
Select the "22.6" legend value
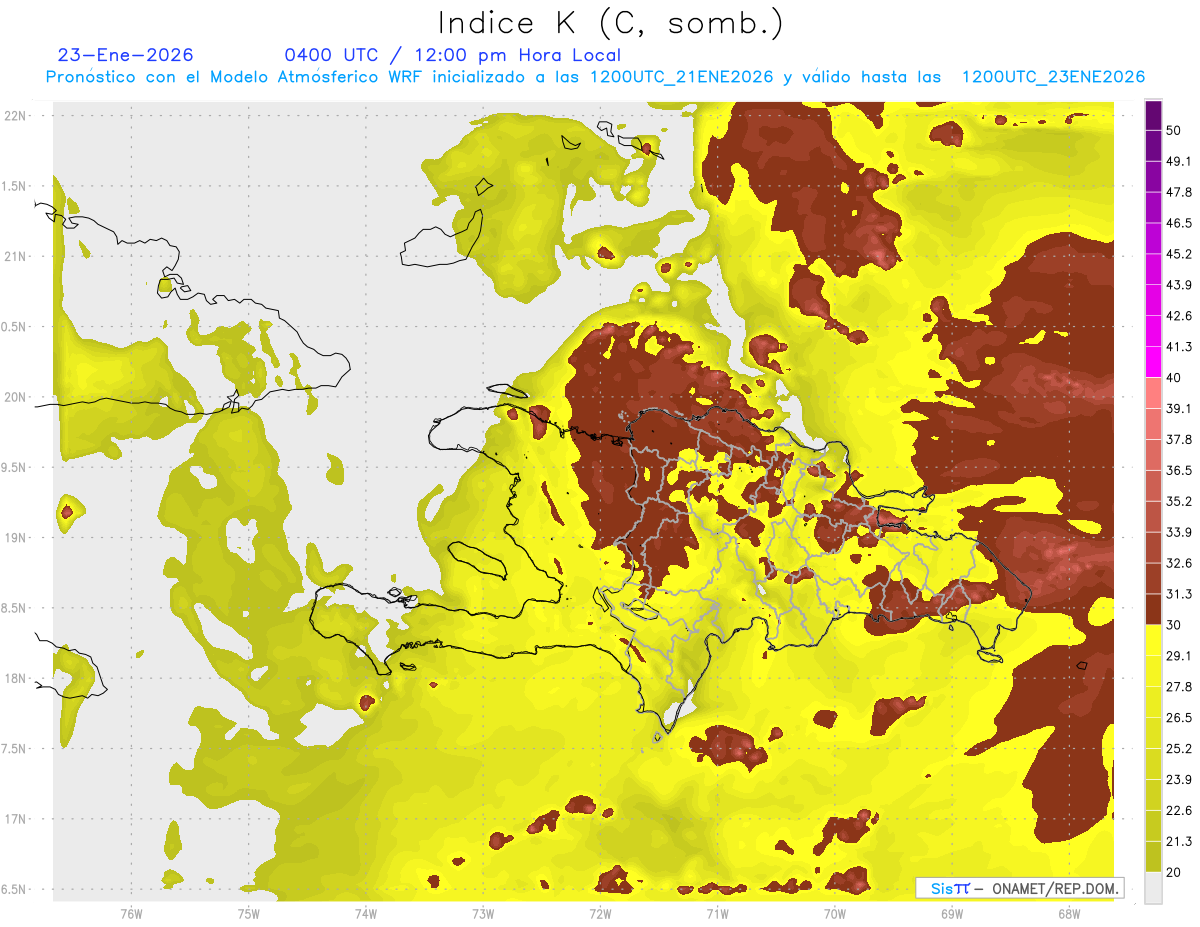[x=1179, y=811]
